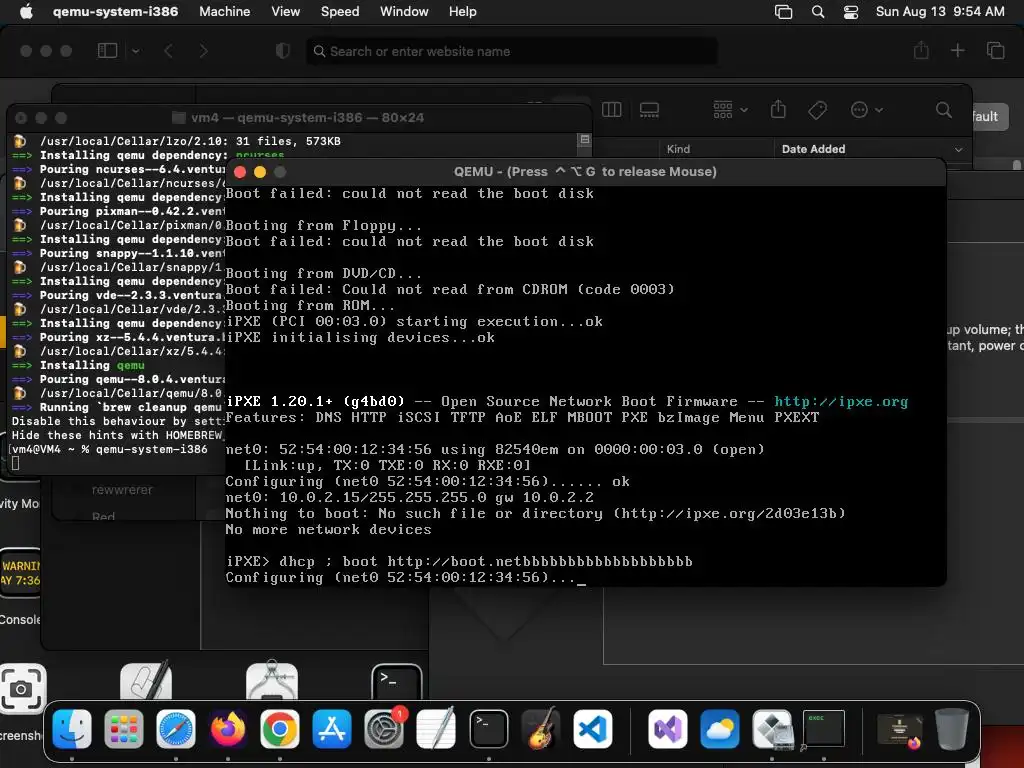Open TextEdit from the dock

[x=436, y=729]
